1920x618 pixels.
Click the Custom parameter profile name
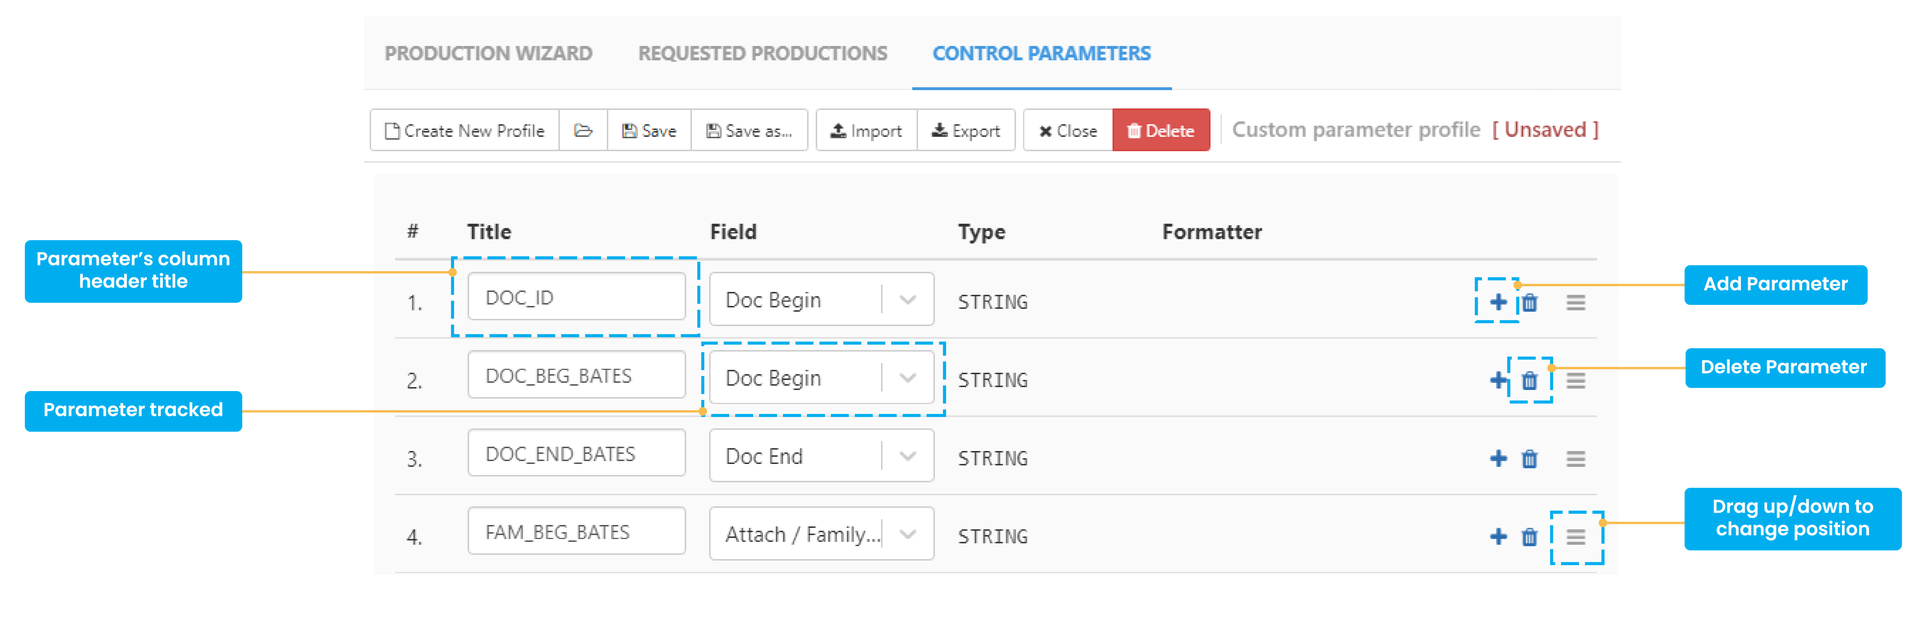click(1356, 130)
